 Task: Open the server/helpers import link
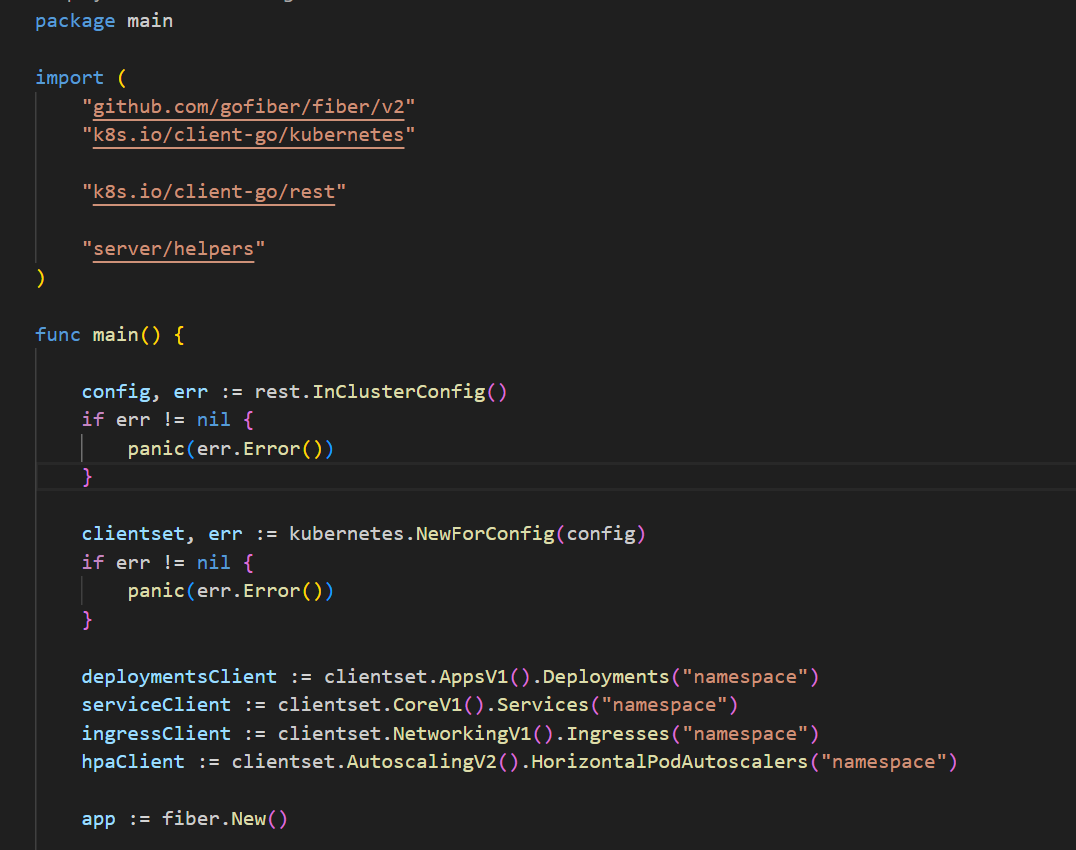(173, 249)
